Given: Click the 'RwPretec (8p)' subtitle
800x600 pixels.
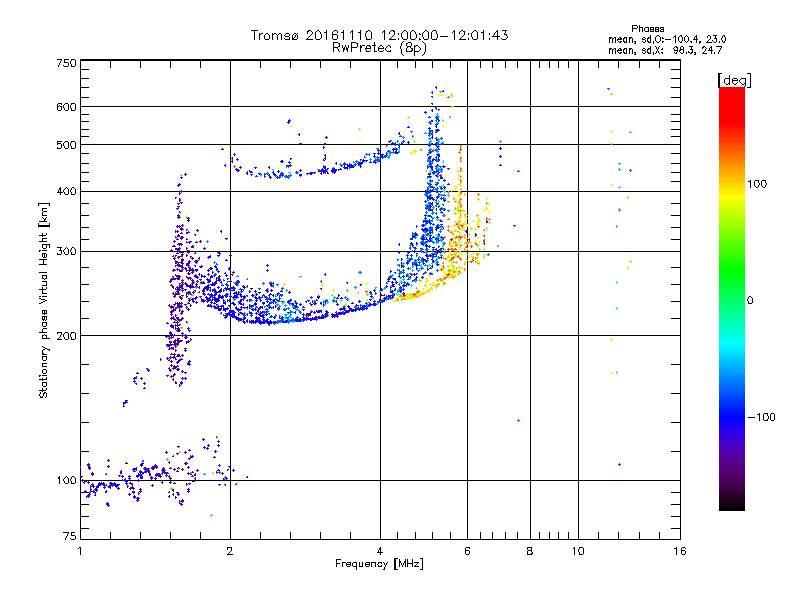Looking at the screenshot, I should click(x=379, y=48).
